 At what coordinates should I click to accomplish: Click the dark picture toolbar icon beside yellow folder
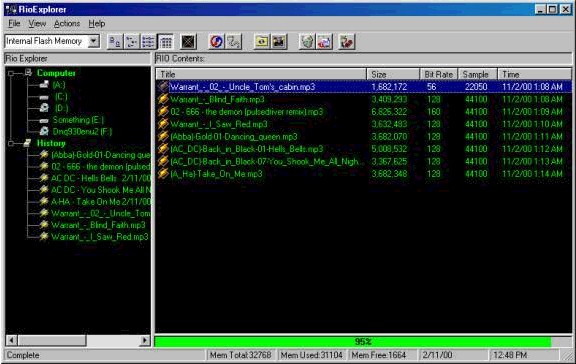tap(279, 42)
